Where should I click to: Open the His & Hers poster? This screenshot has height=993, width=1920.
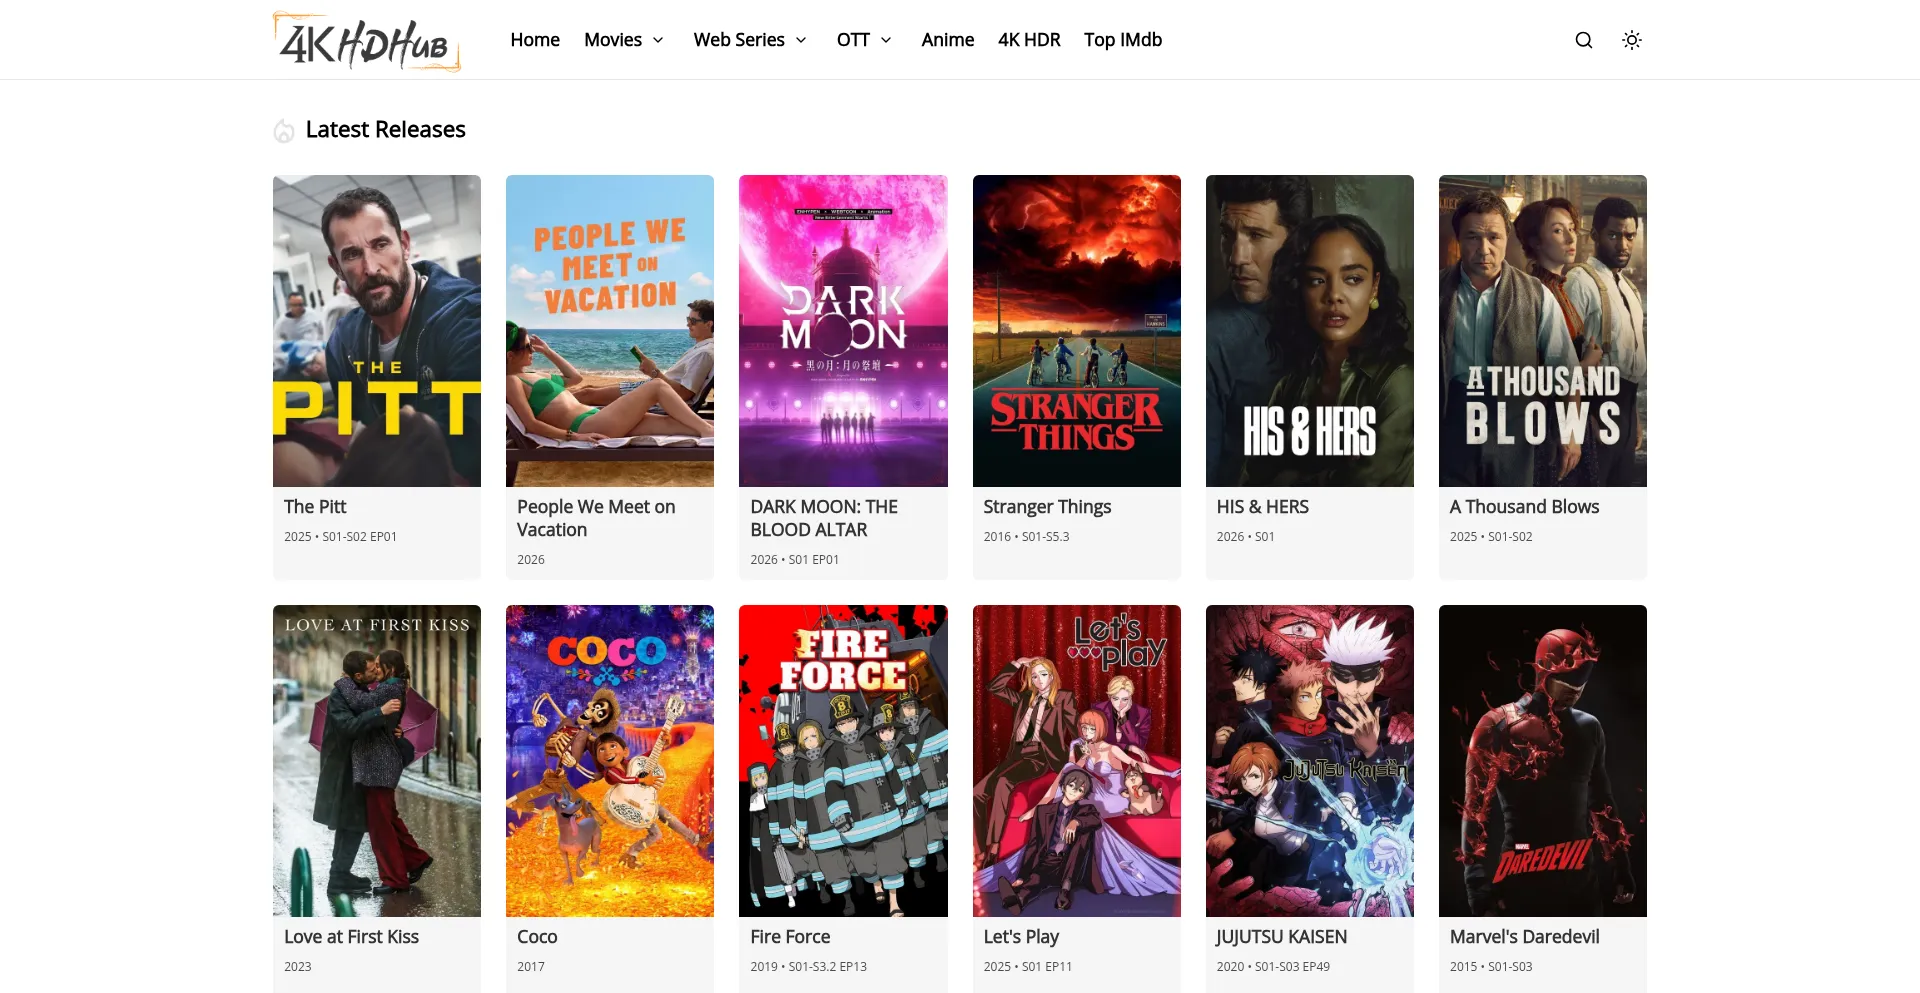(x=1310, y=331)
